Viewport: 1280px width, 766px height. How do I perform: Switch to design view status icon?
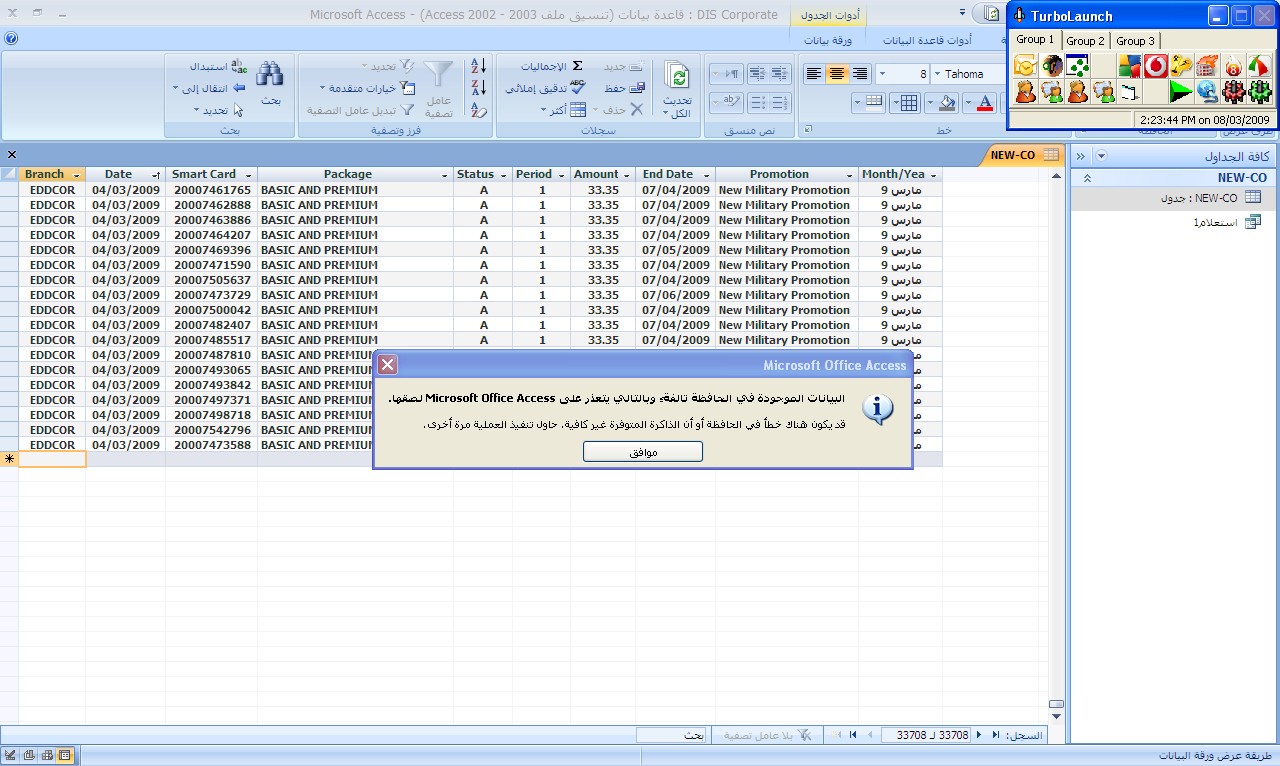9,755
